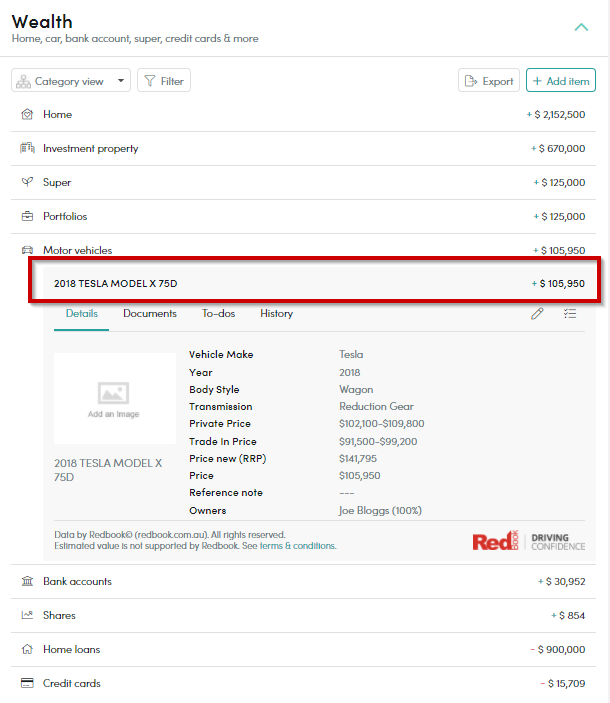The width and height of the screenshot is (610, 703).
Task: Click the Credit cards card icon
Action: [x=27, y=683]
